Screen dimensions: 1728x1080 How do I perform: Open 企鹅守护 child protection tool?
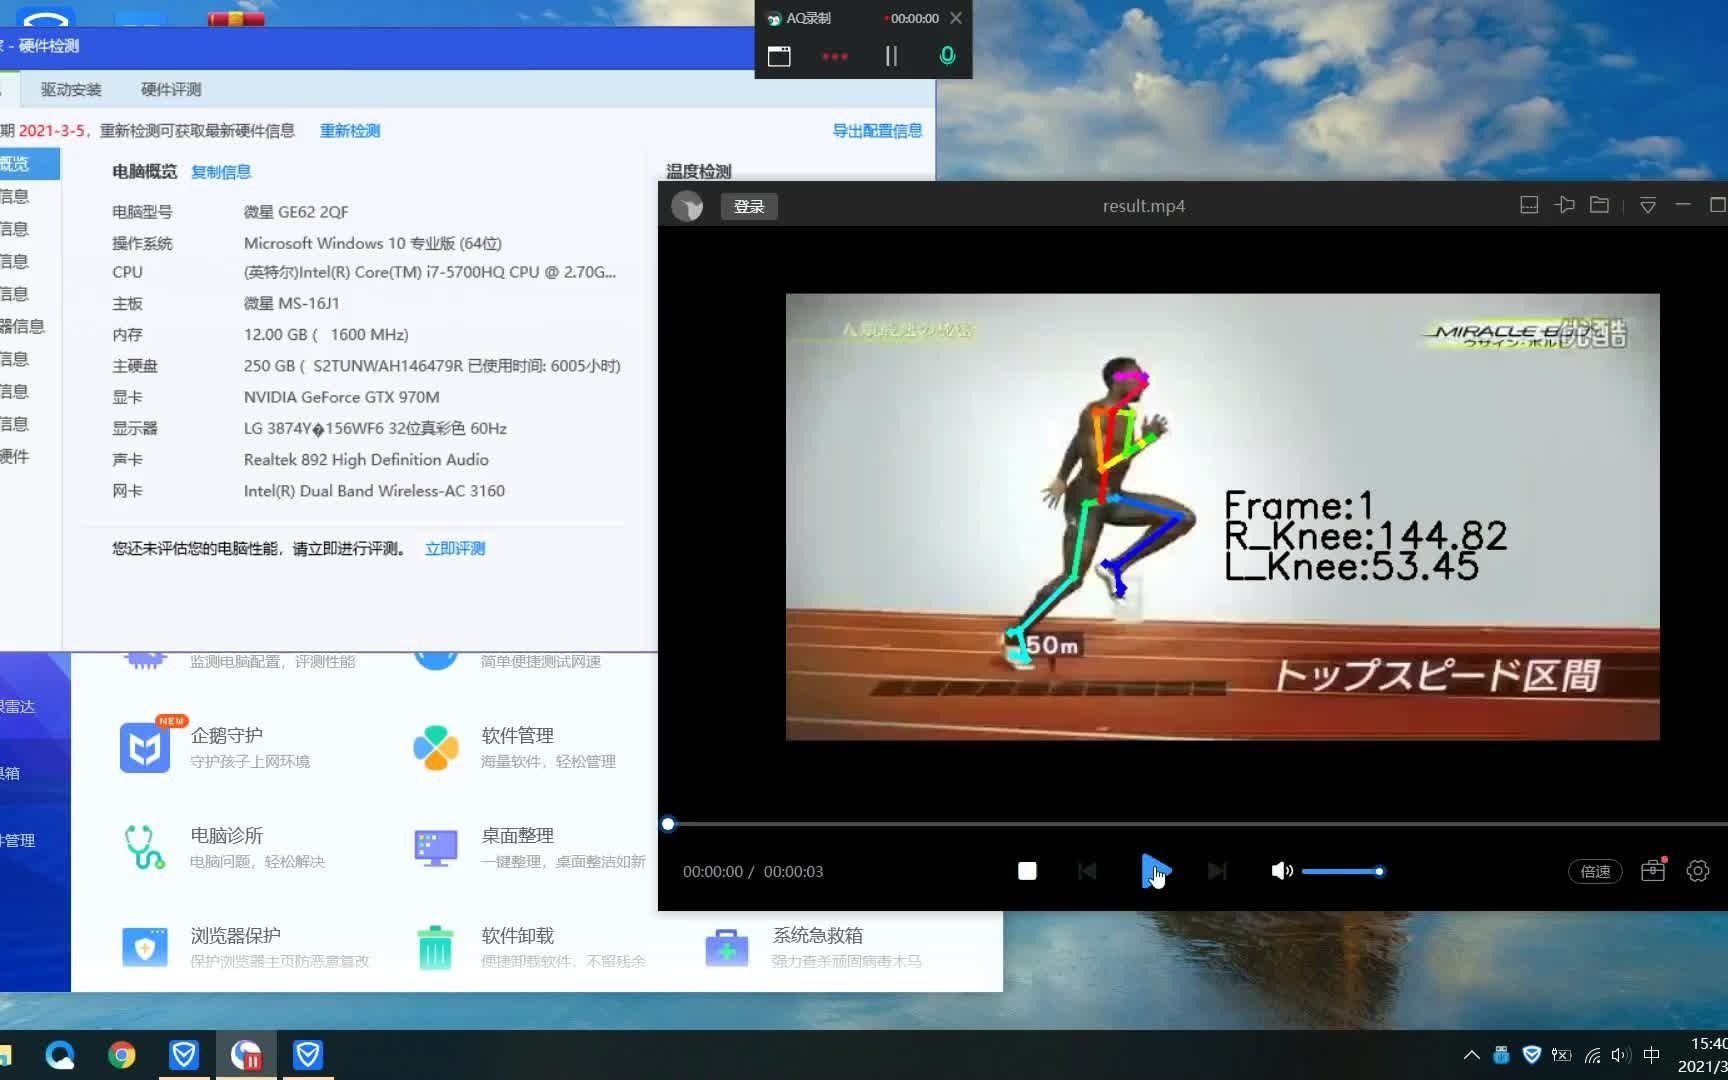215,747
